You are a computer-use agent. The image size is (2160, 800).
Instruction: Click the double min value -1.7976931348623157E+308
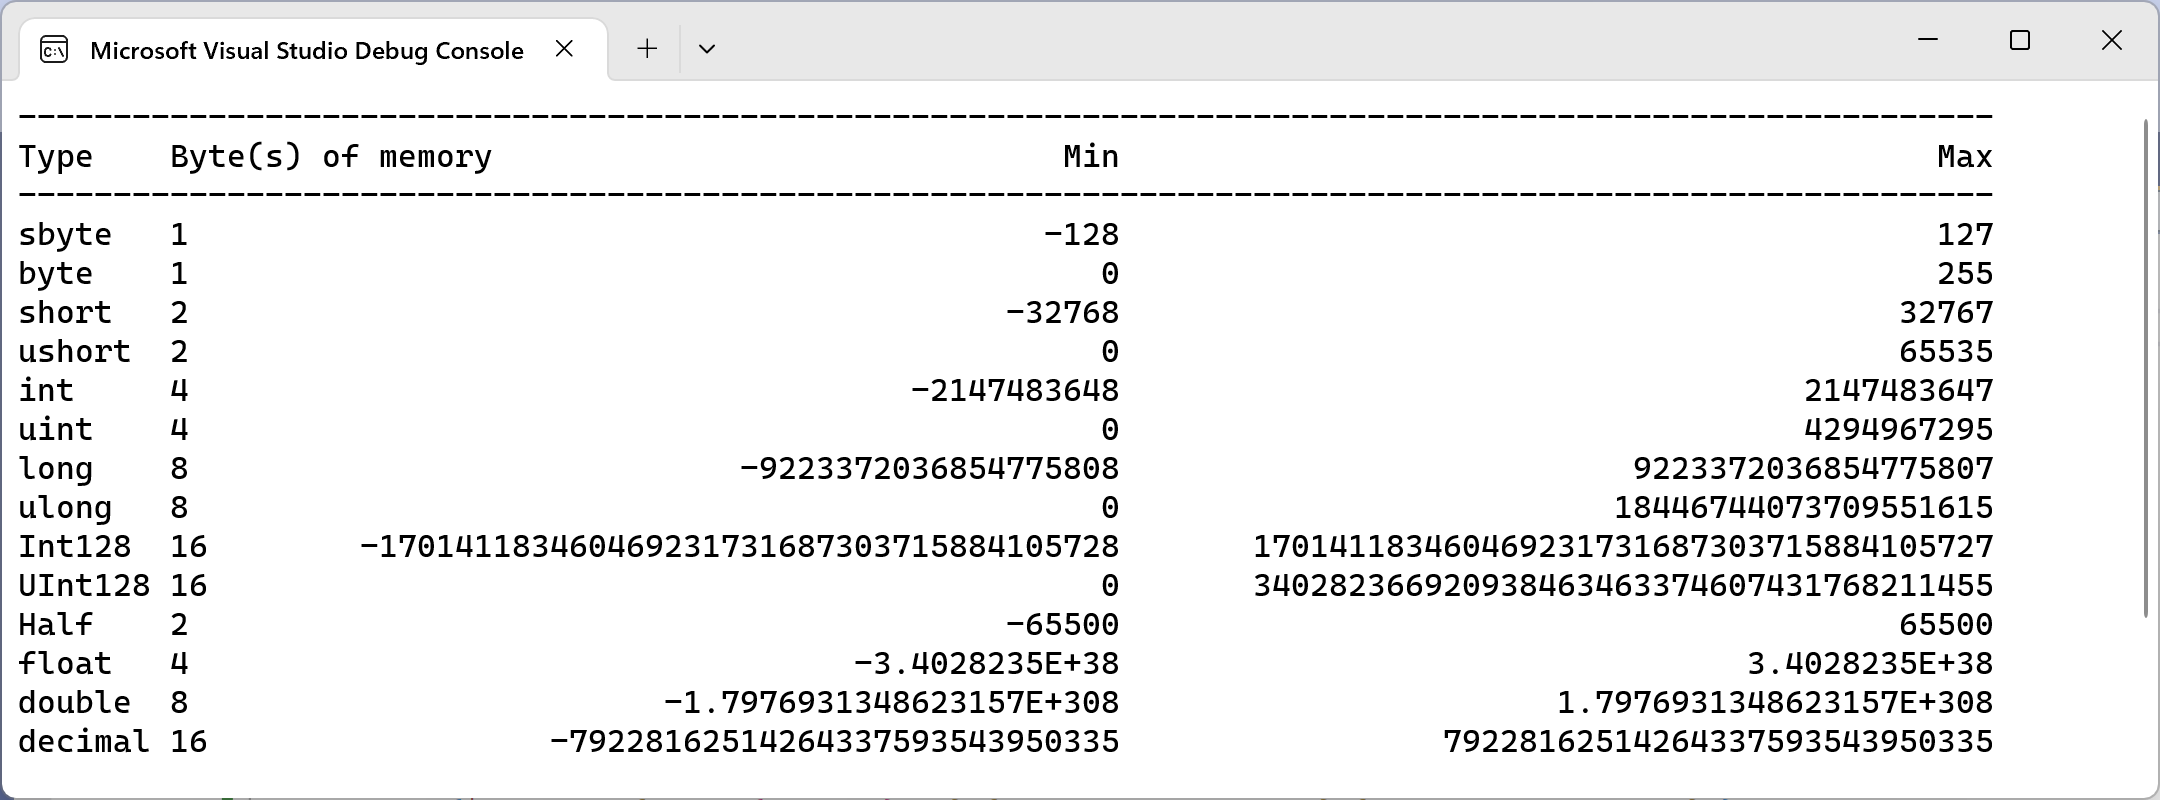pos(892,703)
